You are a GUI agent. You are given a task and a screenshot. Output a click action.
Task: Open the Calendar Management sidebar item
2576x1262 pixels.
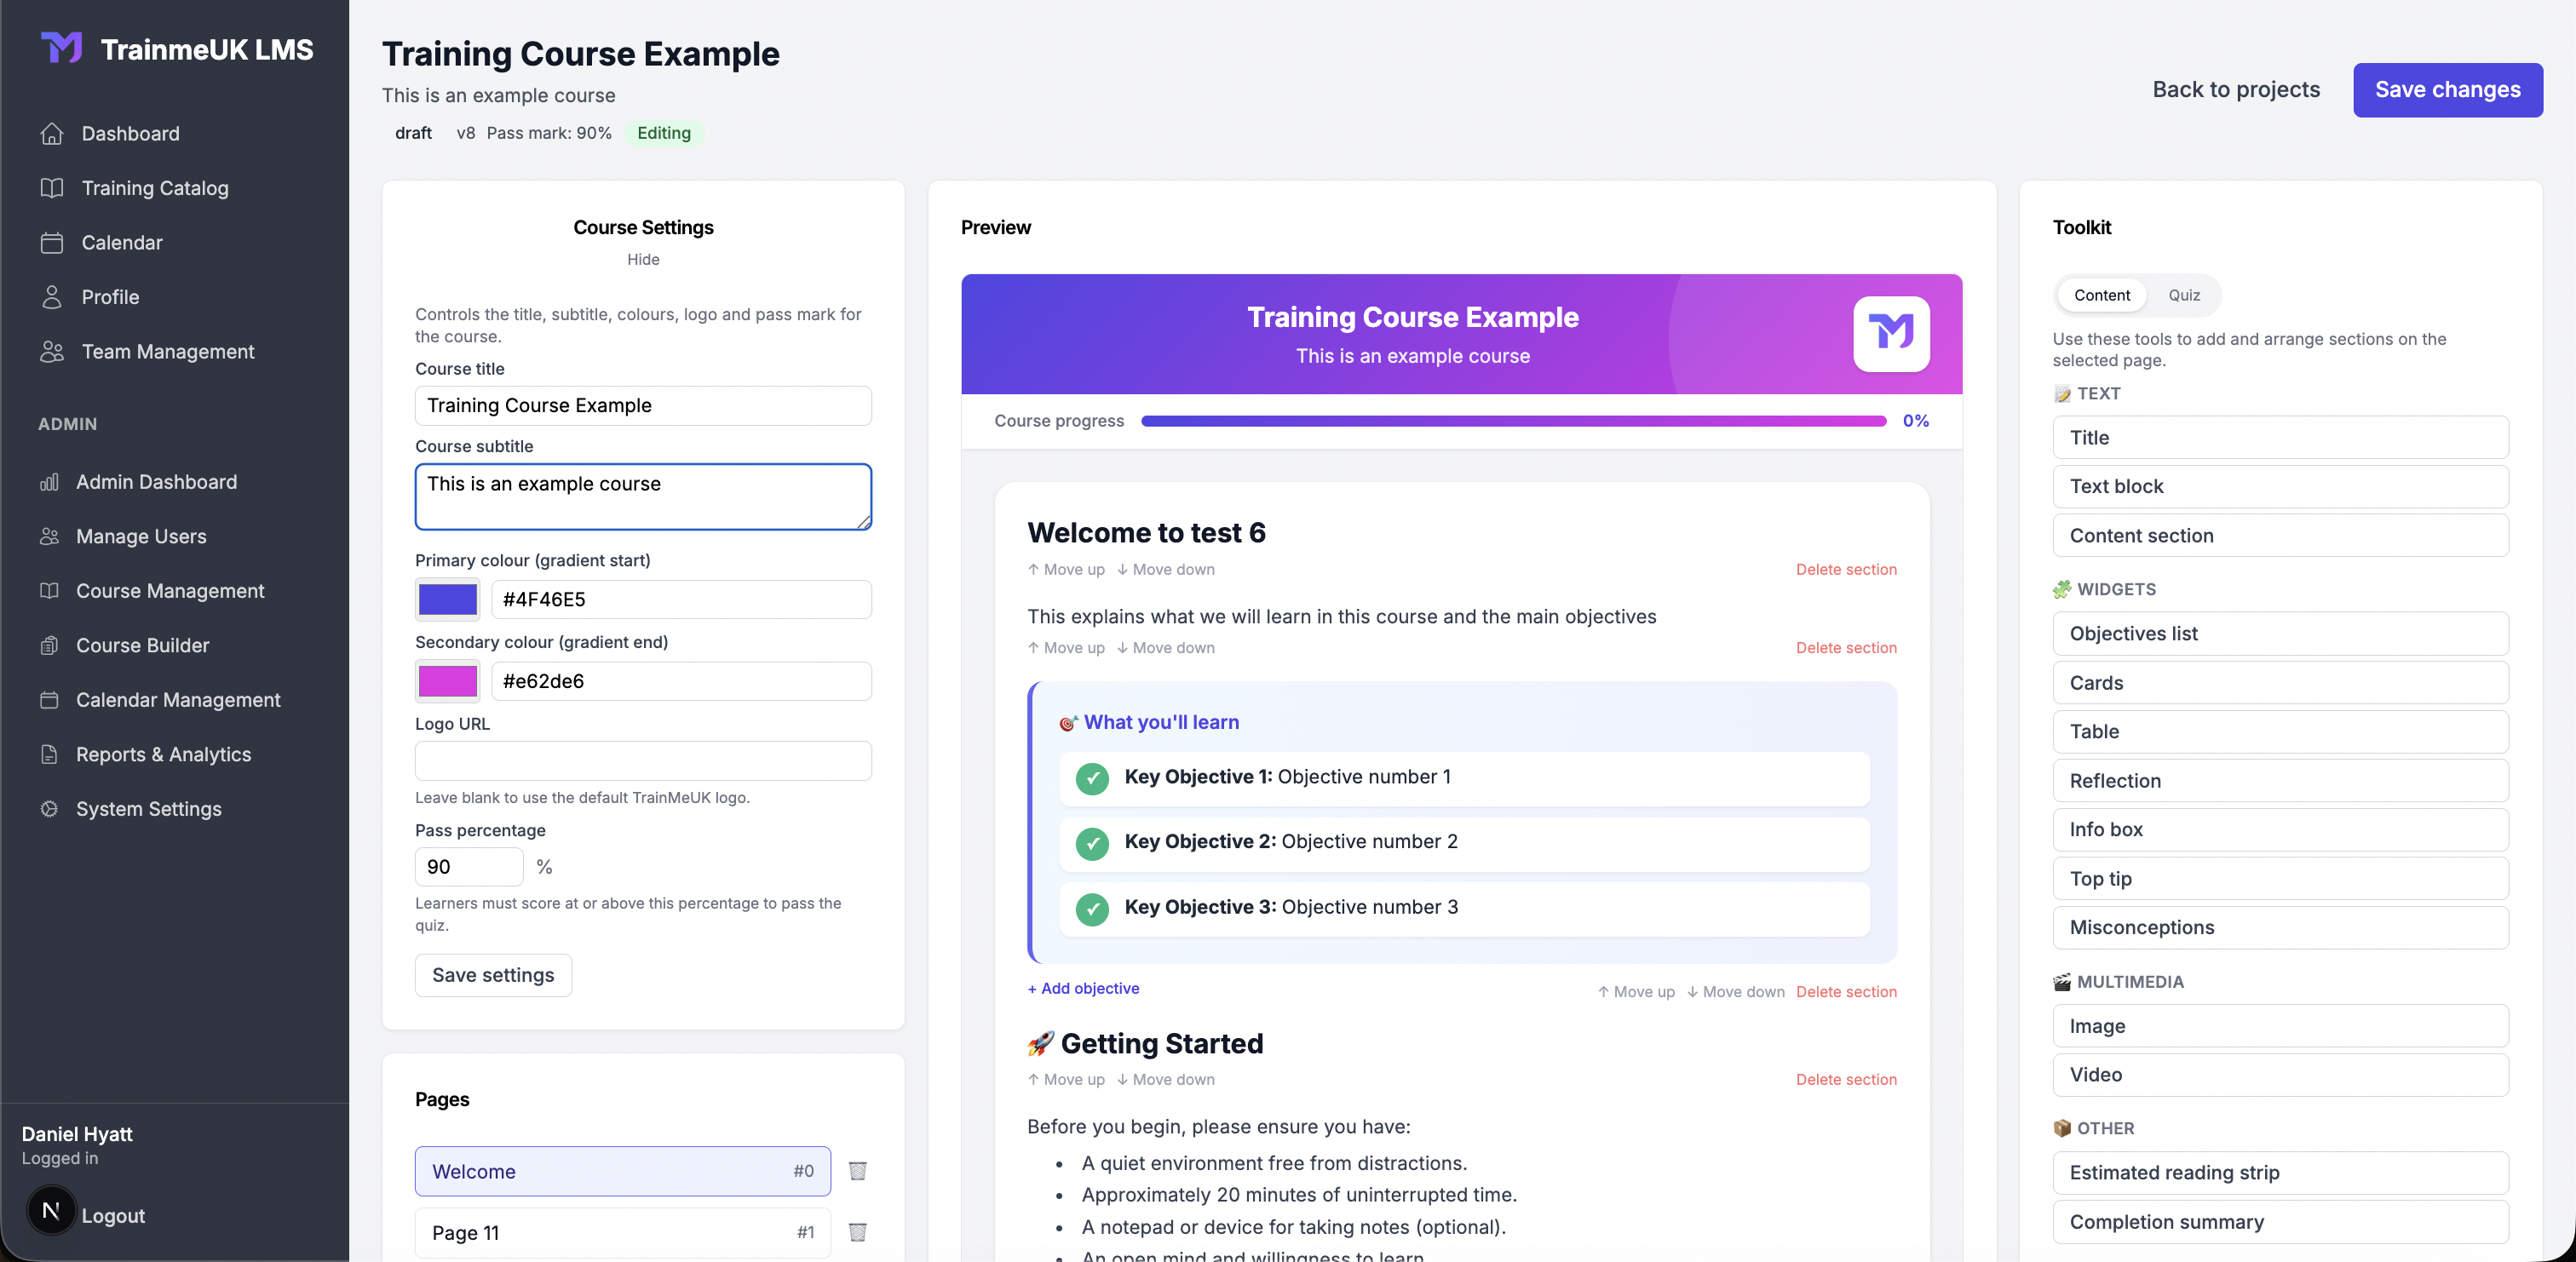click(x=178, y=700)
